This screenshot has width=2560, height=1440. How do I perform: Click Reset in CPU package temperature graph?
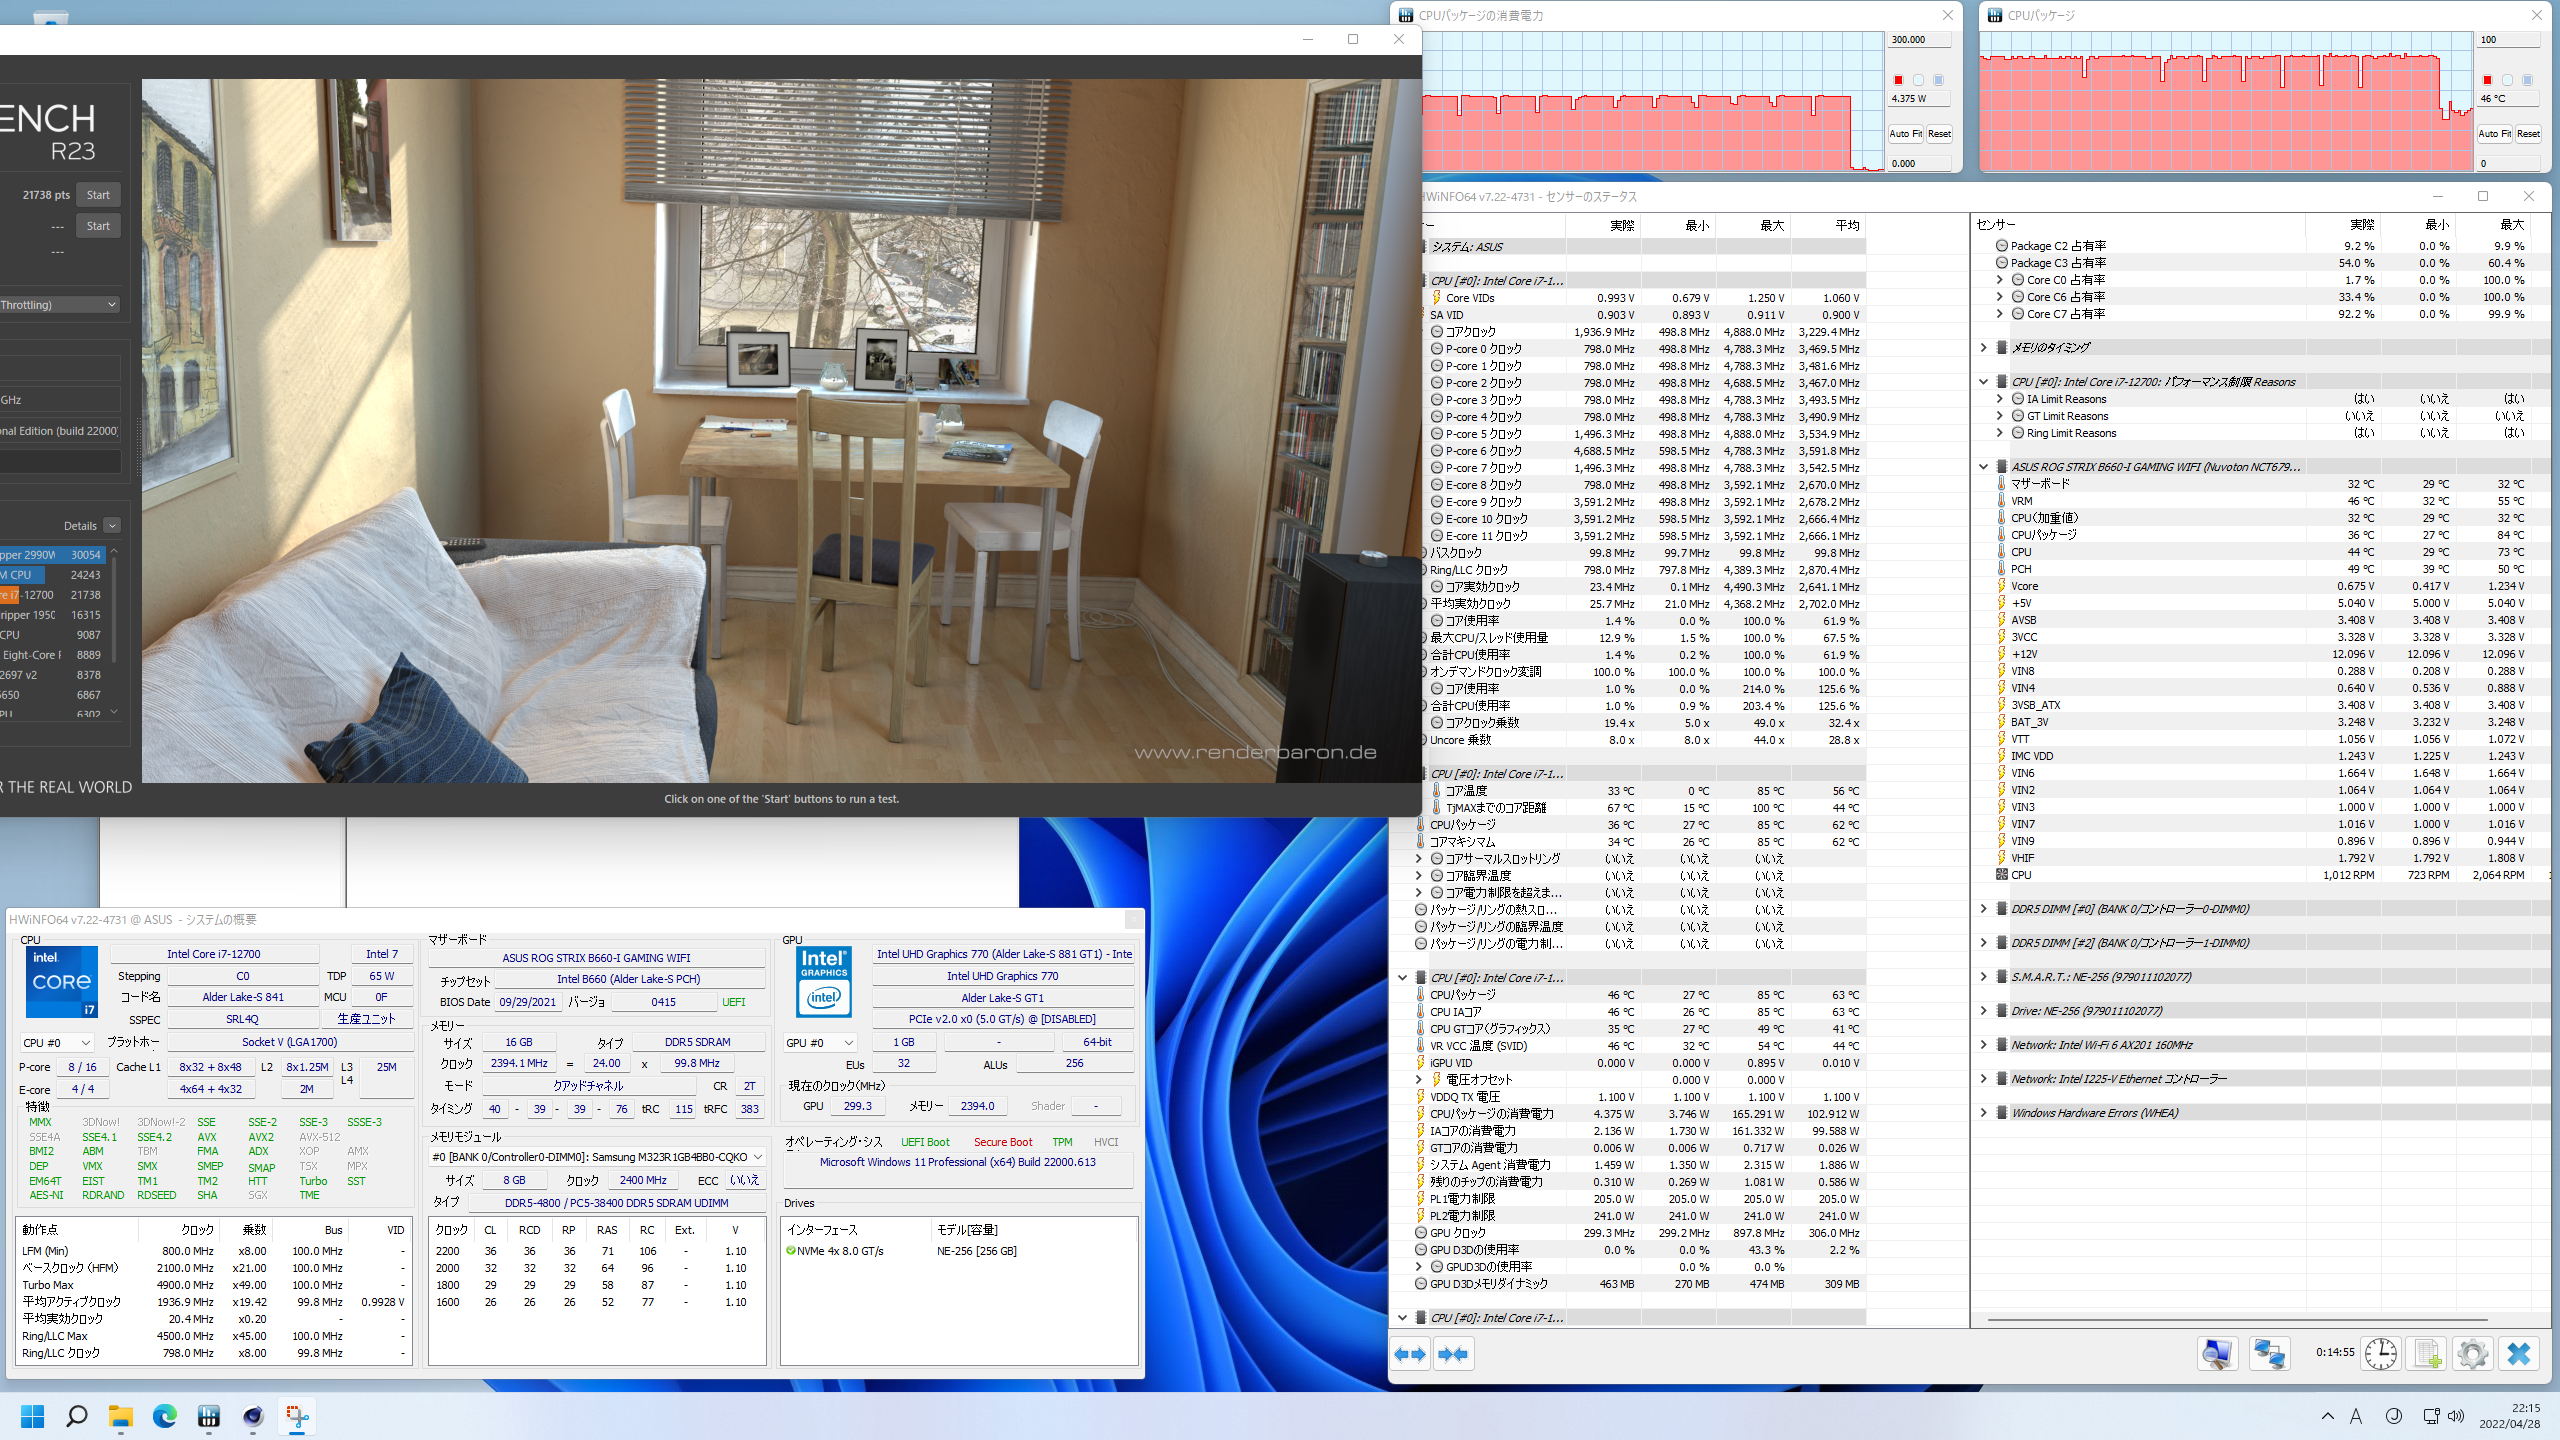pos(2528,134)
